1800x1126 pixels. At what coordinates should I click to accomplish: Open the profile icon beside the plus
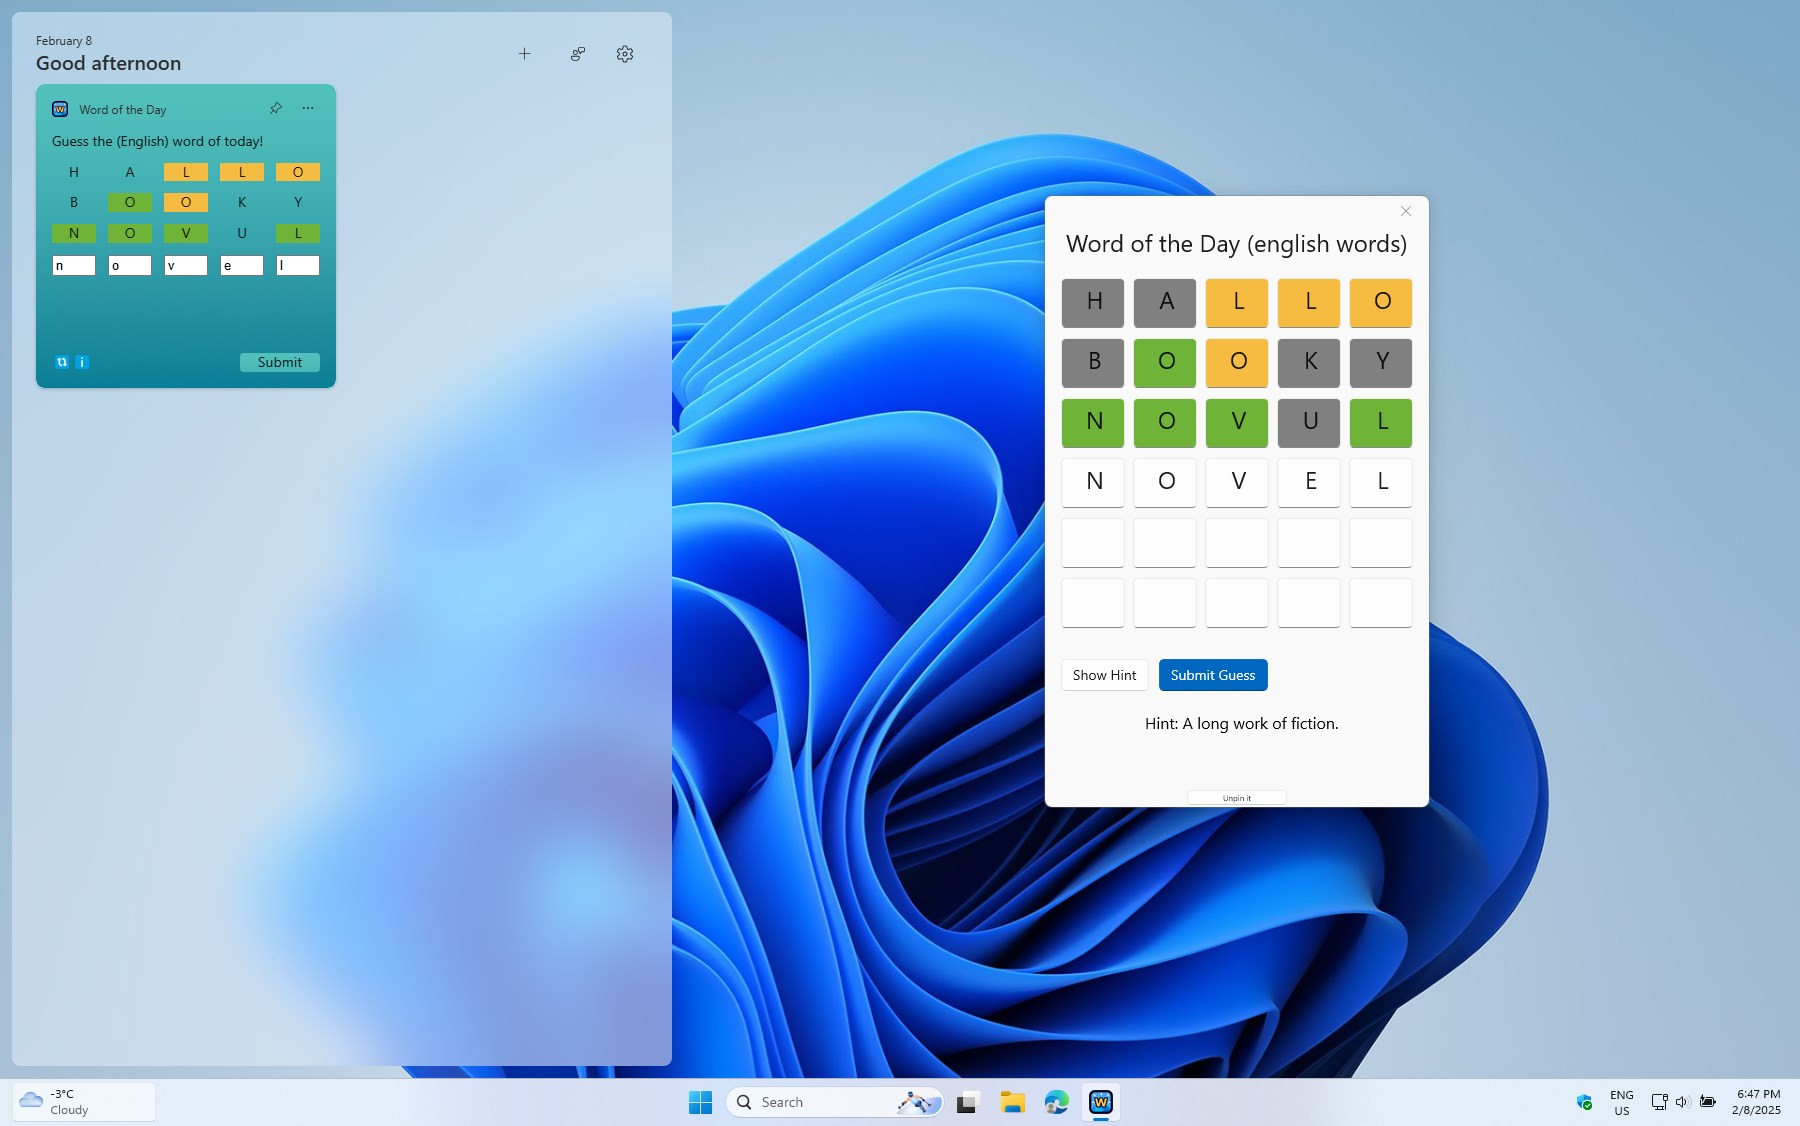[x=578, y=54]
